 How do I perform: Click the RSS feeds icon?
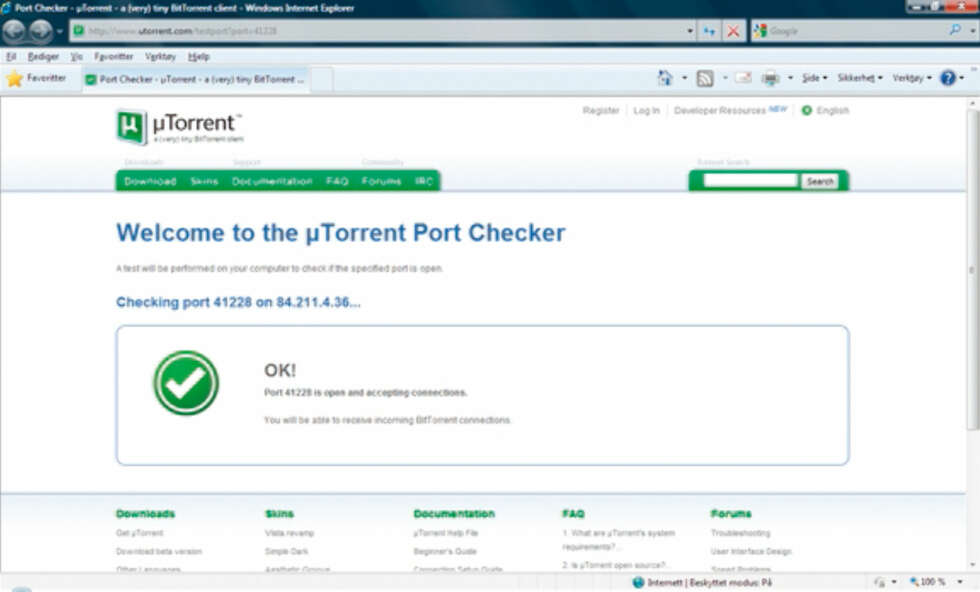[705, 78]
